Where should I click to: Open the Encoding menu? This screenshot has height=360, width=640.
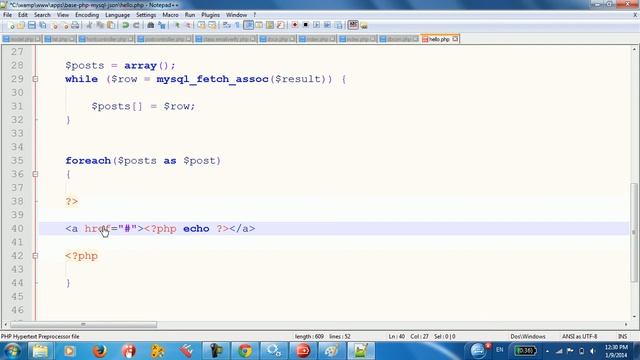pos(87,15)
